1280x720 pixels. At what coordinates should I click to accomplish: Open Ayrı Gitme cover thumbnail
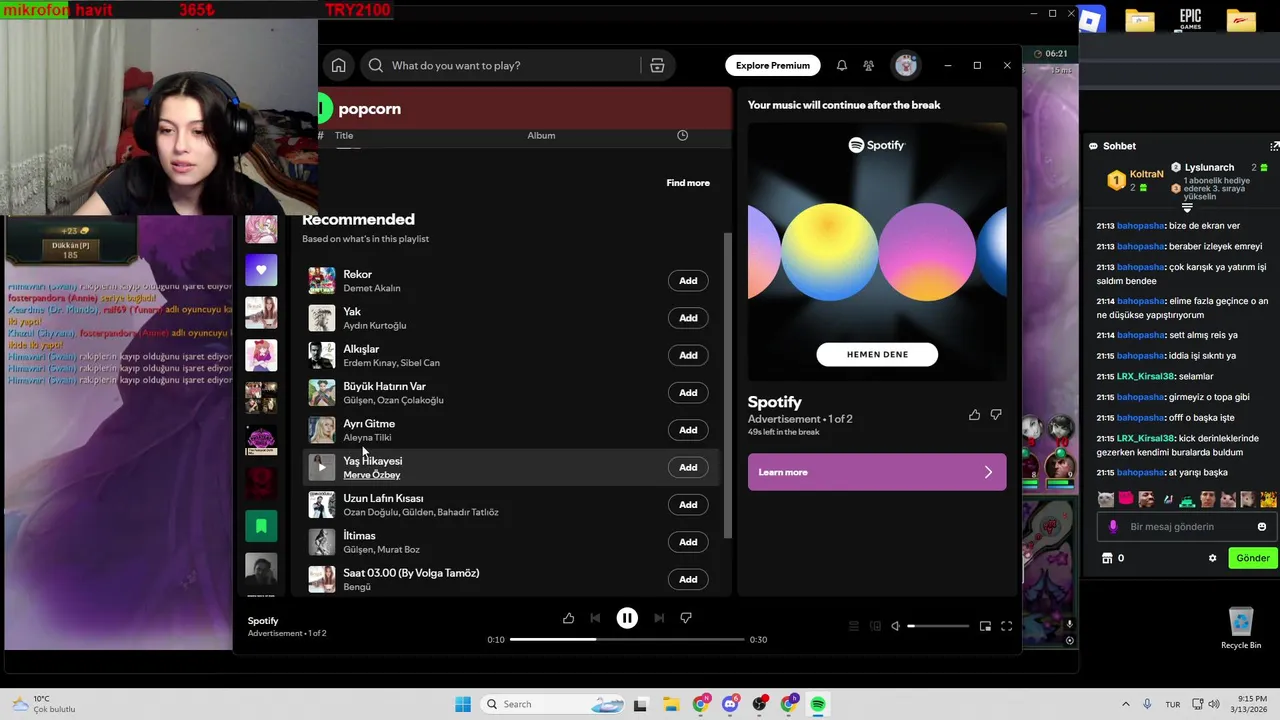(321, 430)
